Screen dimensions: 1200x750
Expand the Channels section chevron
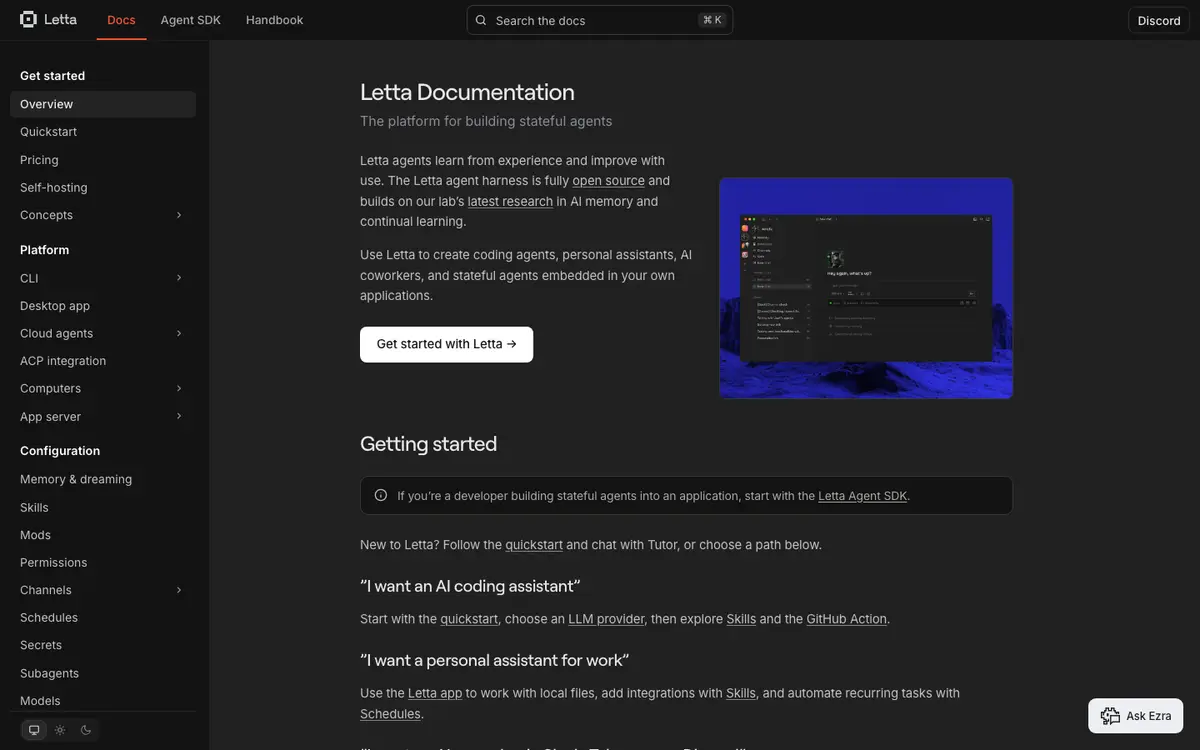[x=179, y=590]
